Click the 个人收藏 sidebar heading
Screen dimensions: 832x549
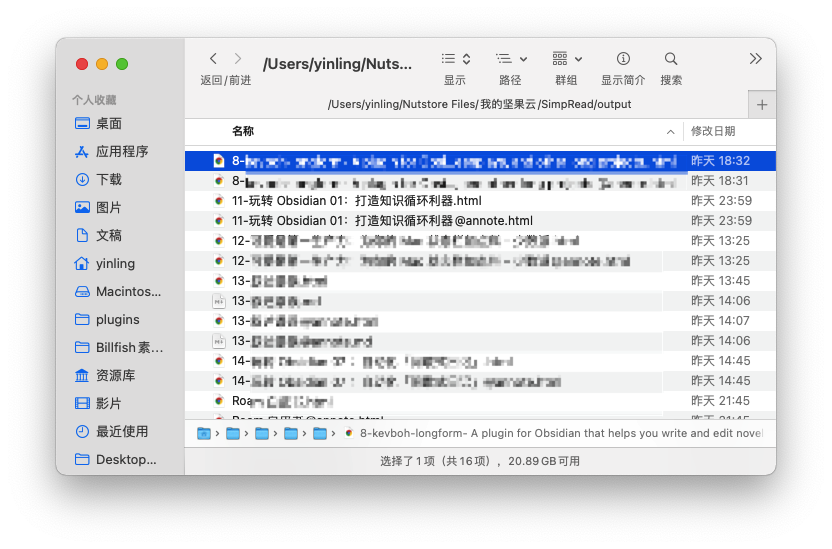(x=94, y=100)
